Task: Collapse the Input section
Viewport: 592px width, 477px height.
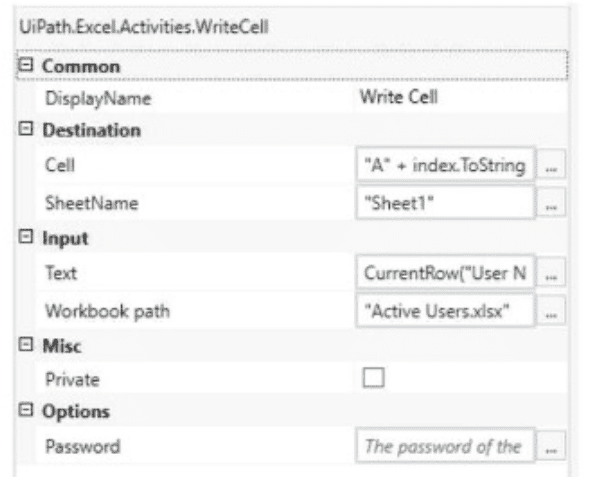Action: pos(26,237)
